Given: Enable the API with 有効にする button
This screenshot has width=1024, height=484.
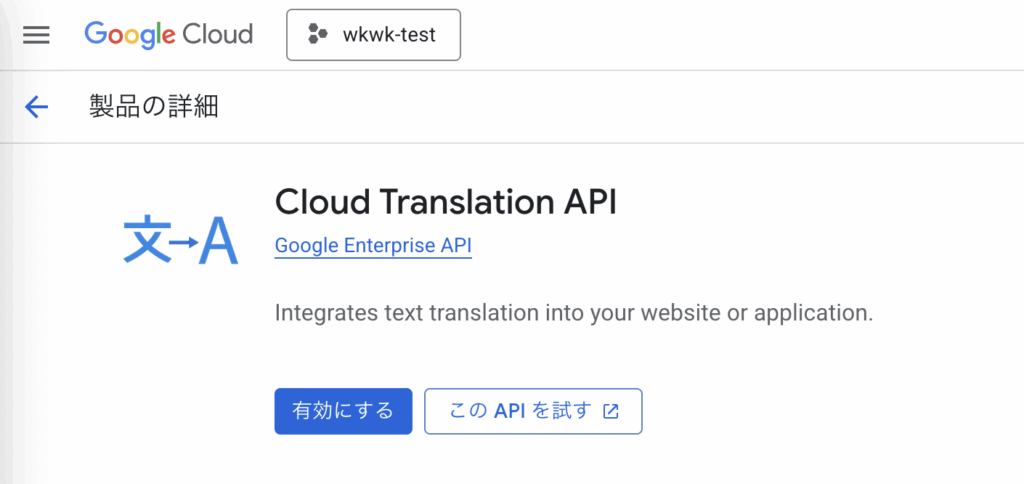Looking at the screenshot, I should [x=344, y=411].
